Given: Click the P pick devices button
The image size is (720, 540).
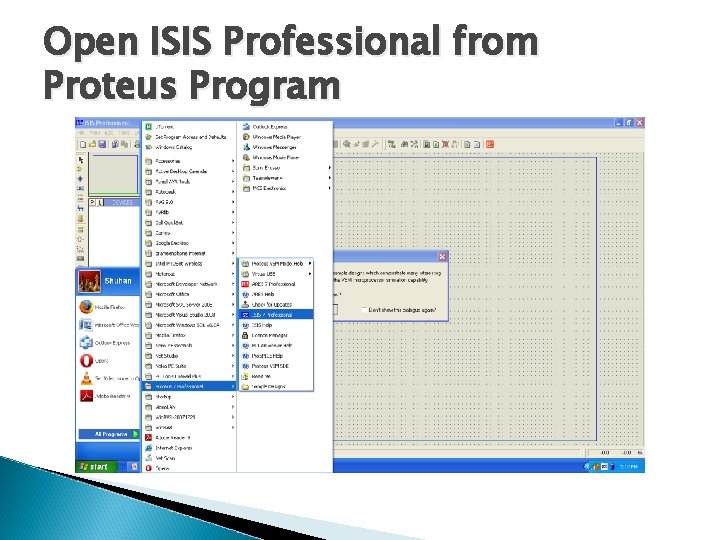Looking at the screenshot, I should pos(92,202).
